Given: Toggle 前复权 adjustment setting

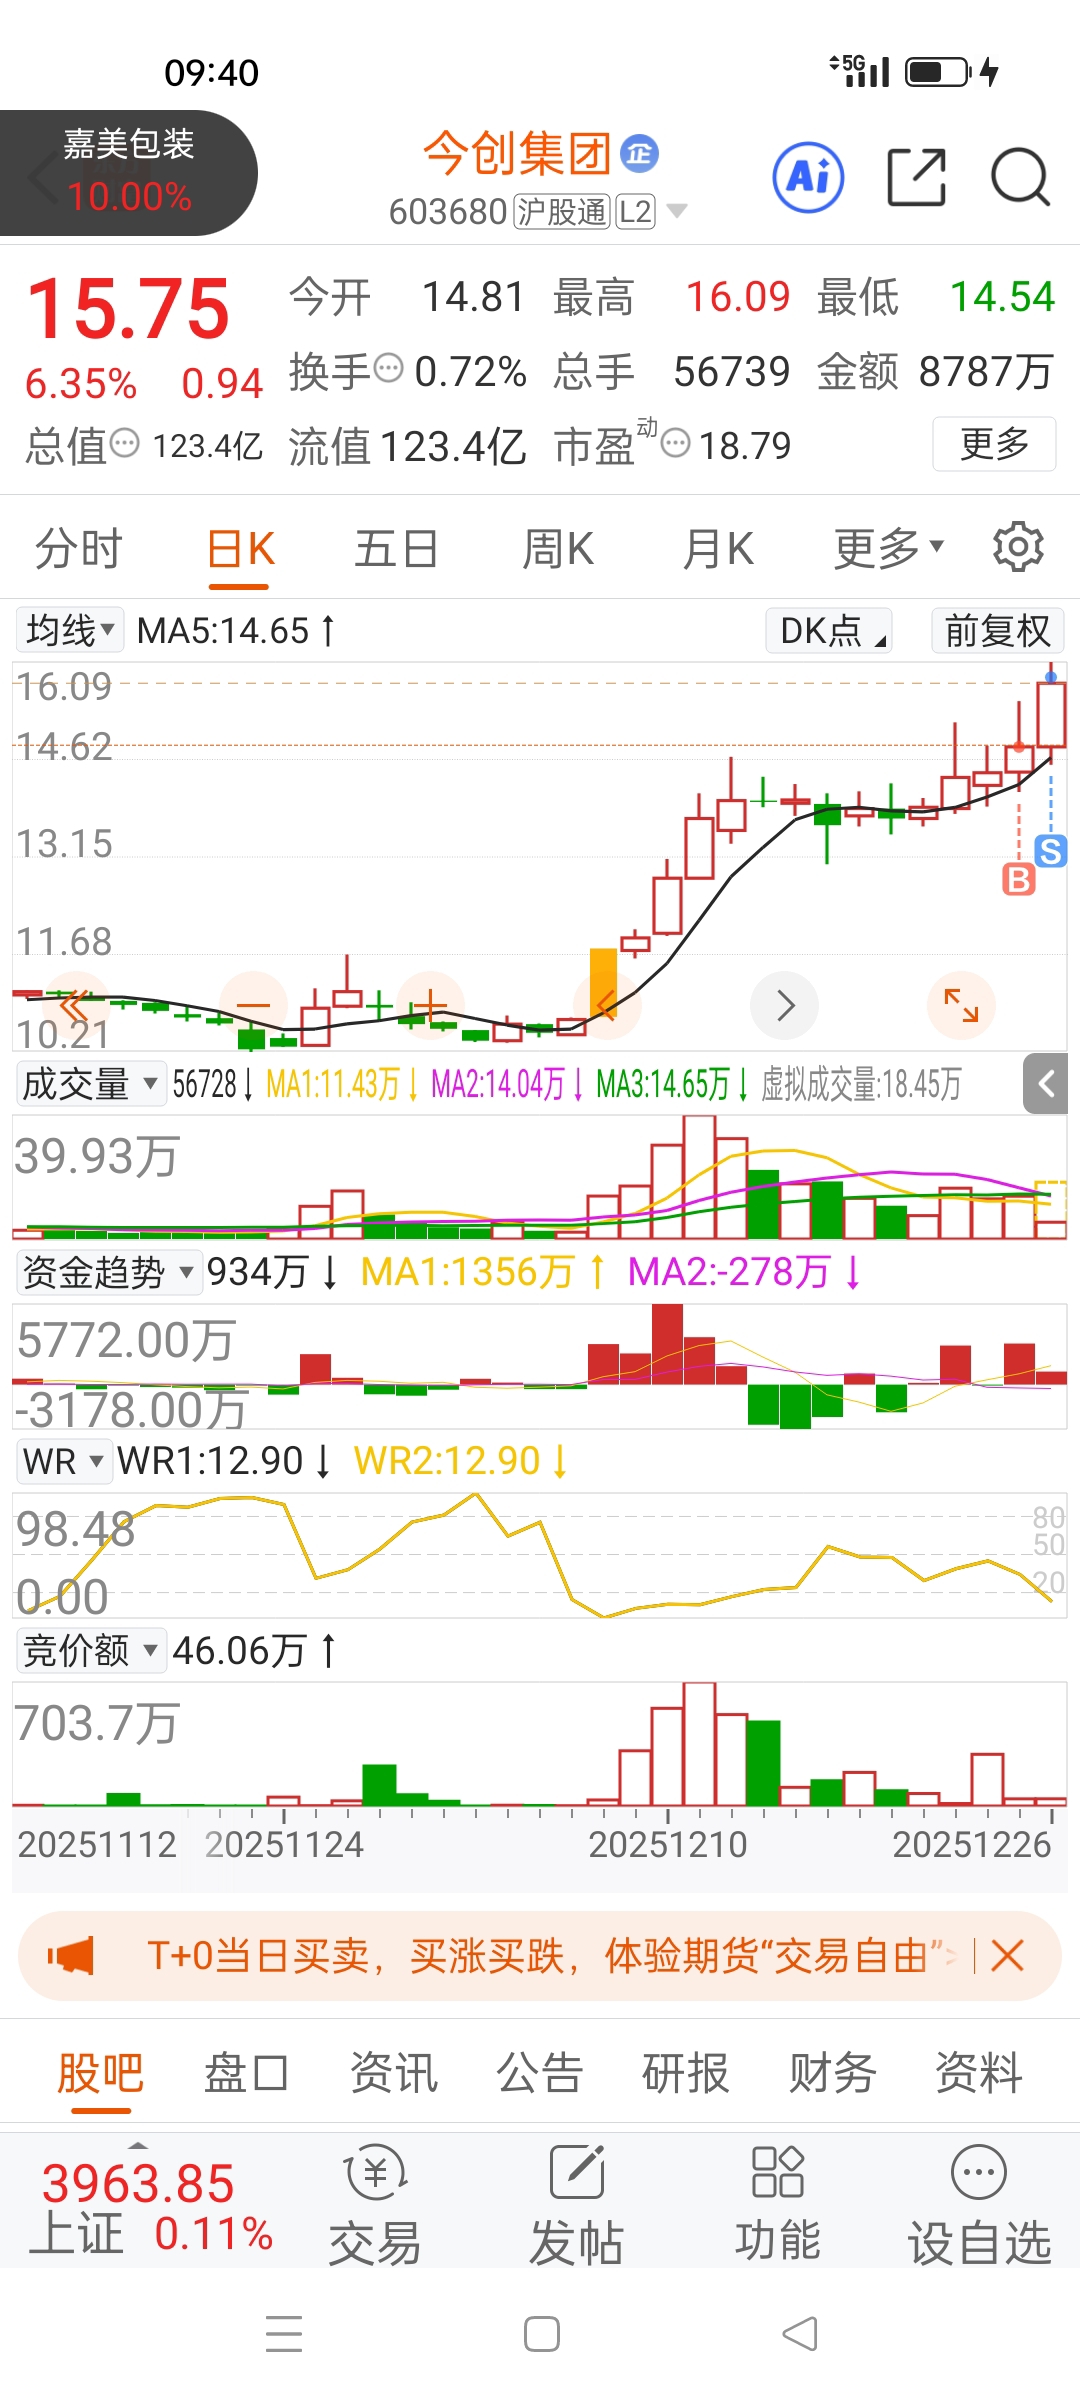Looking at the screenshot, I should coord(997,630).
